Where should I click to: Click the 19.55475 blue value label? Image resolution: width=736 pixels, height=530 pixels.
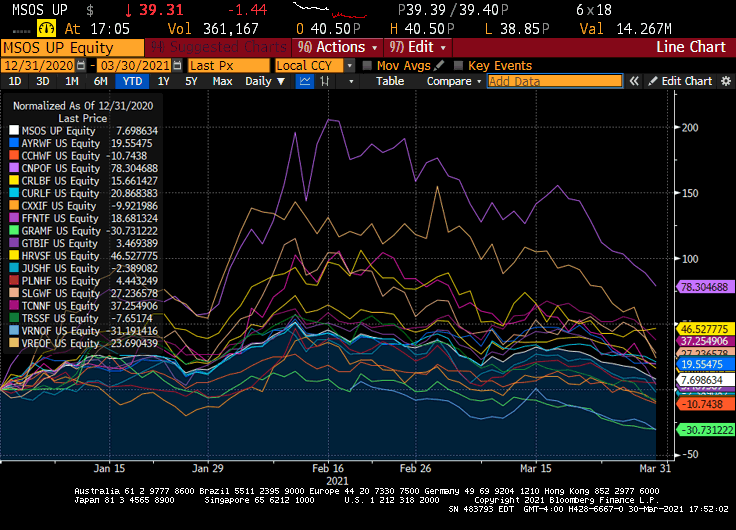705,364
